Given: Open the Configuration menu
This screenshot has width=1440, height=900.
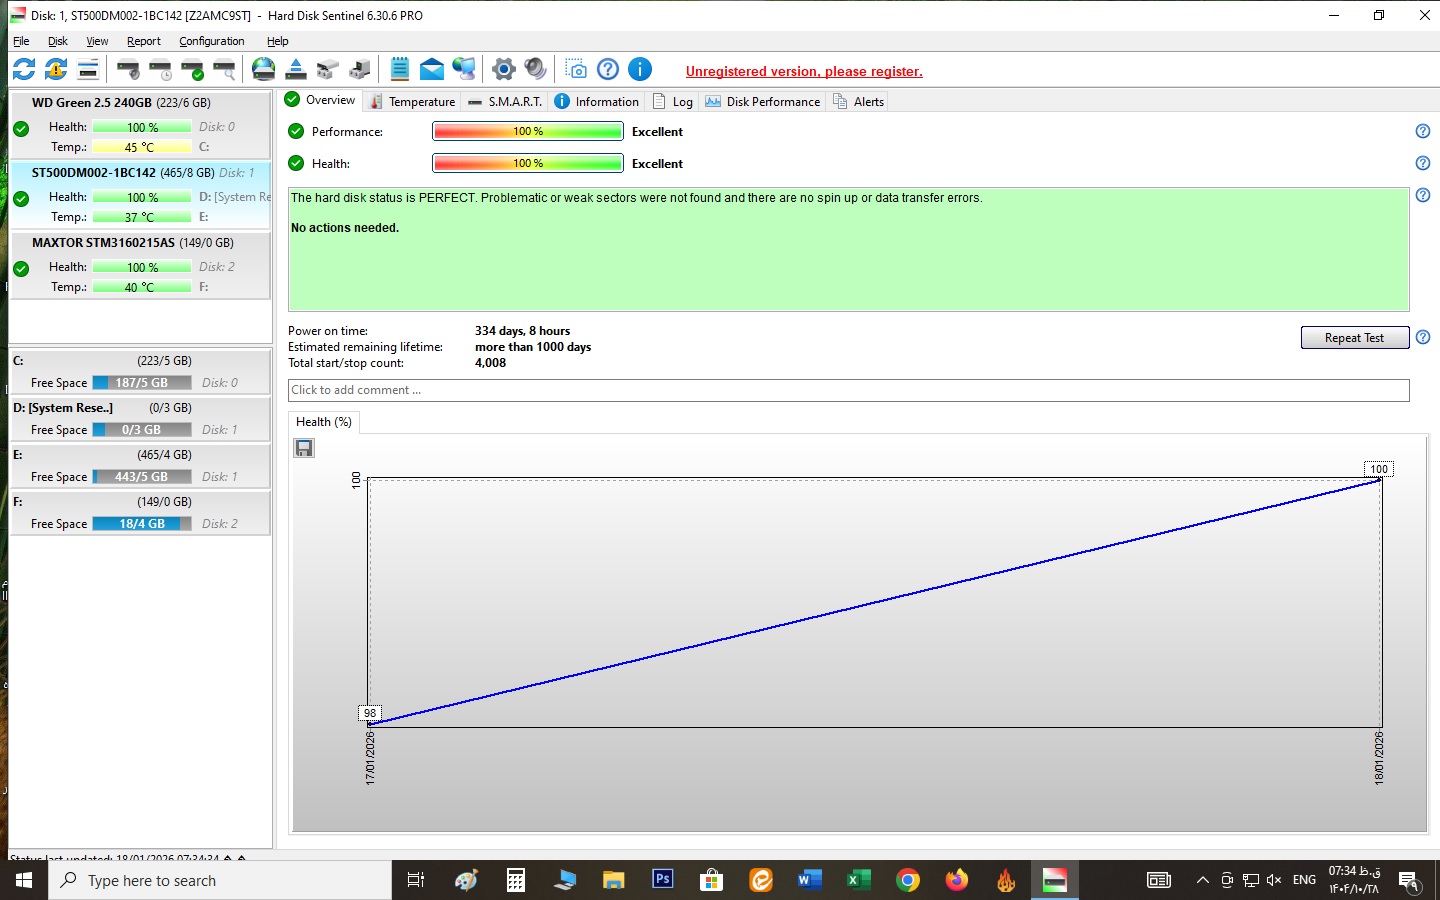Looking at the screenshot, I should [211, 41].
